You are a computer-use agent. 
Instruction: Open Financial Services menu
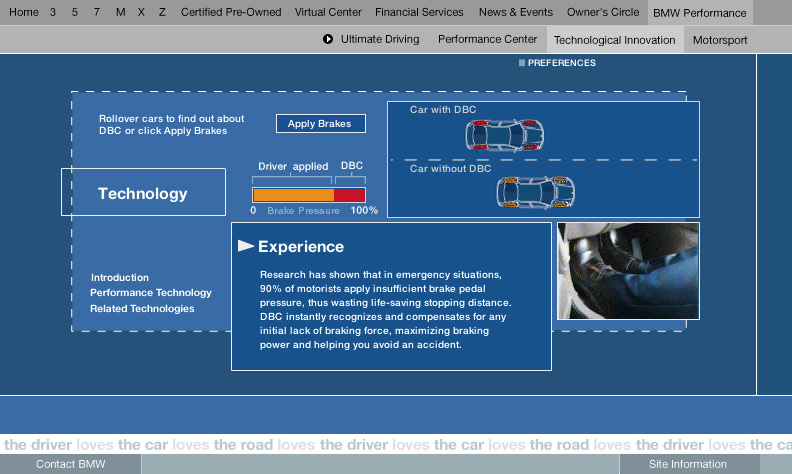[x=419, y=12]
